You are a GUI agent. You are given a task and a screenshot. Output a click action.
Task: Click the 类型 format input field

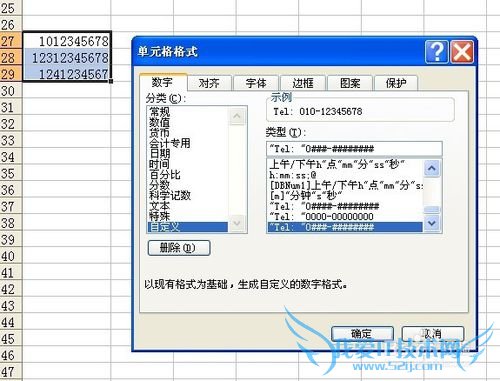tap(354, 149)
